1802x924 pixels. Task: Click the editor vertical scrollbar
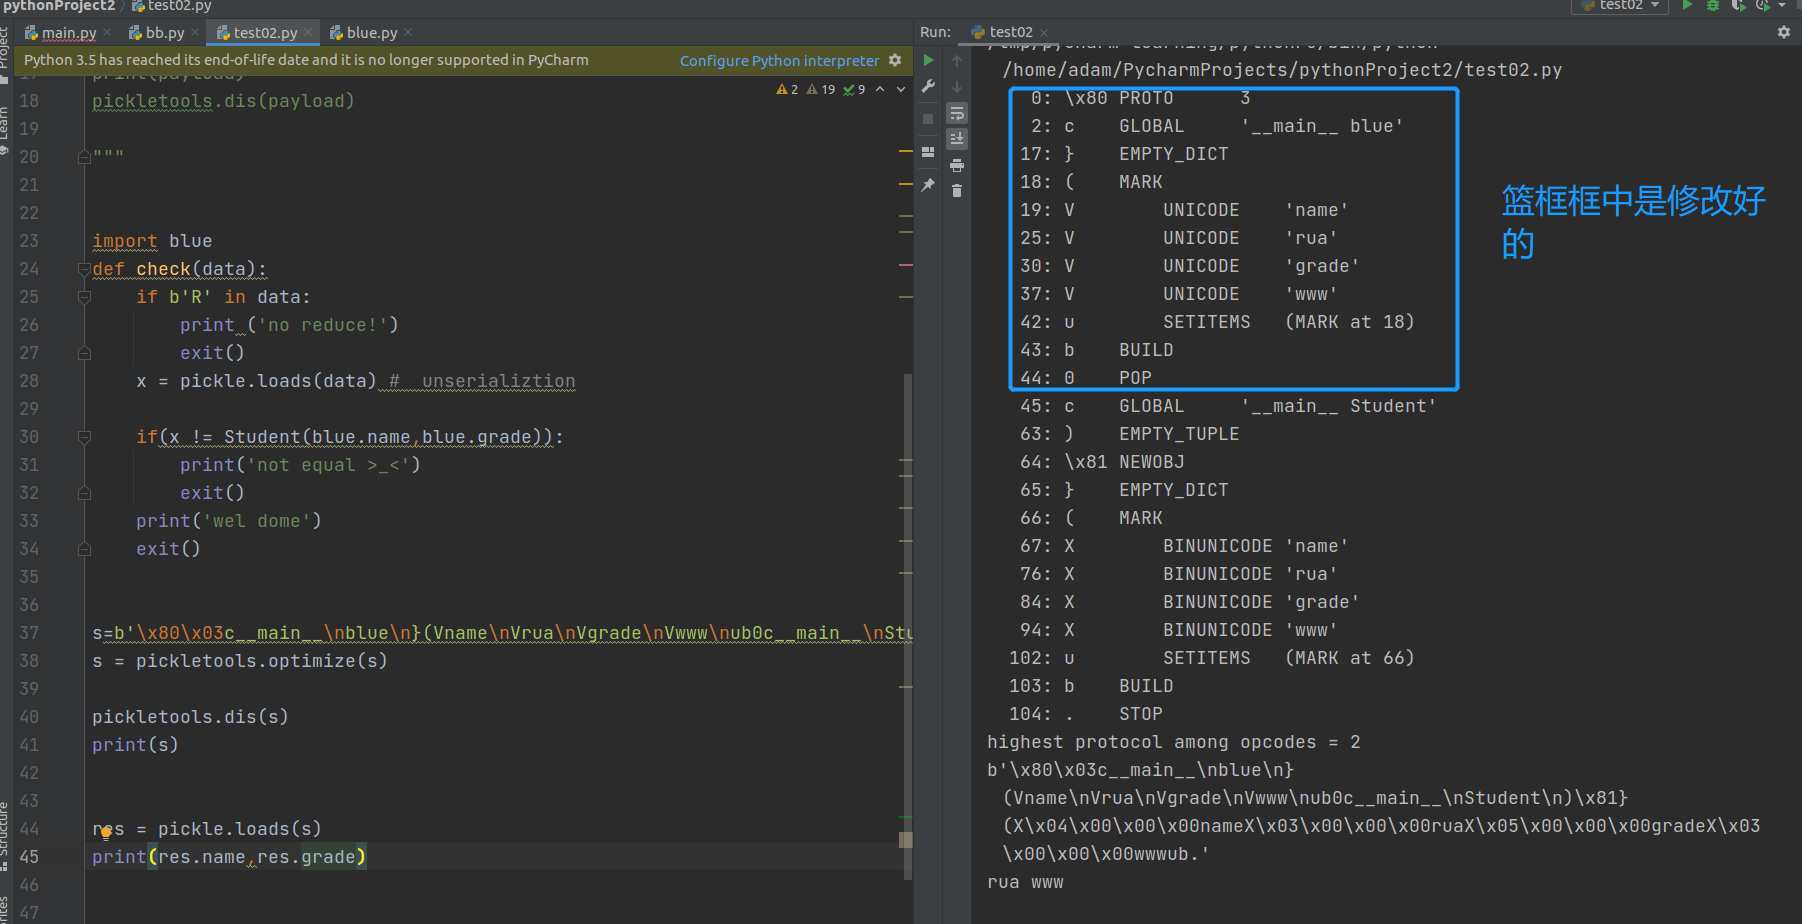coord(907,626)
